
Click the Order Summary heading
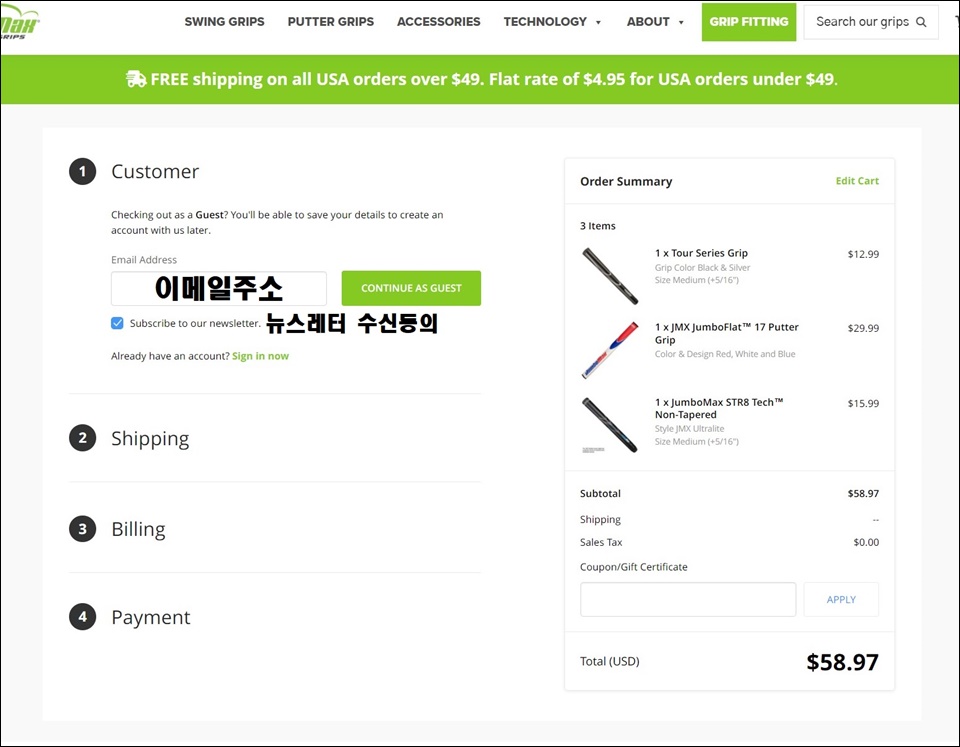(626, 181)
